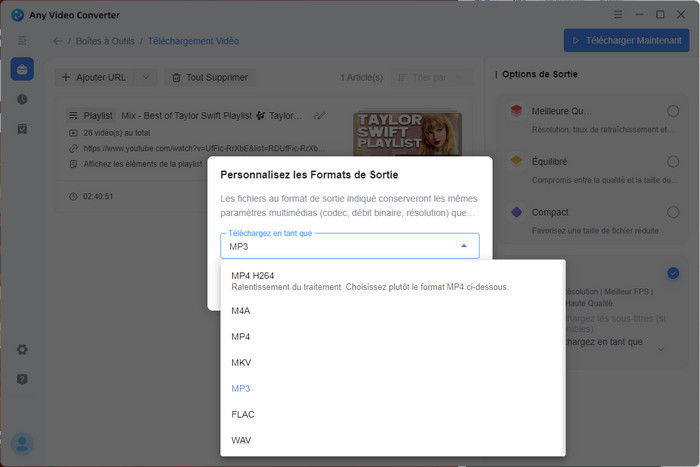Expand the Ajouter URL dropdown arrow

click(146, 77)
